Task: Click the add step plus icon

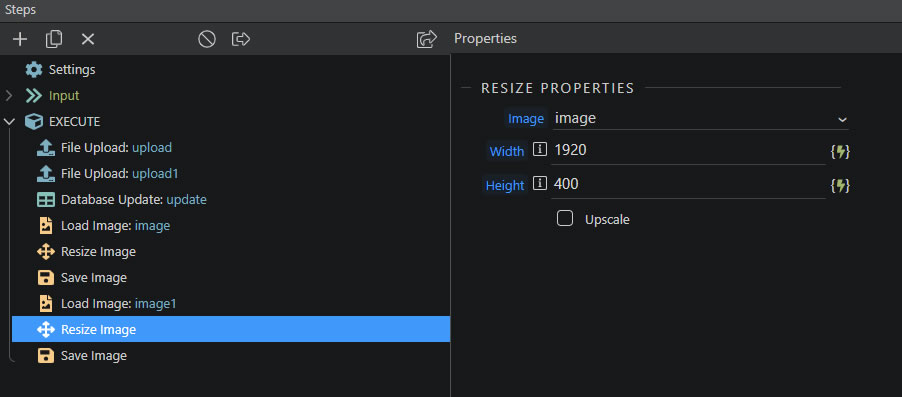Action: (20, 39)
